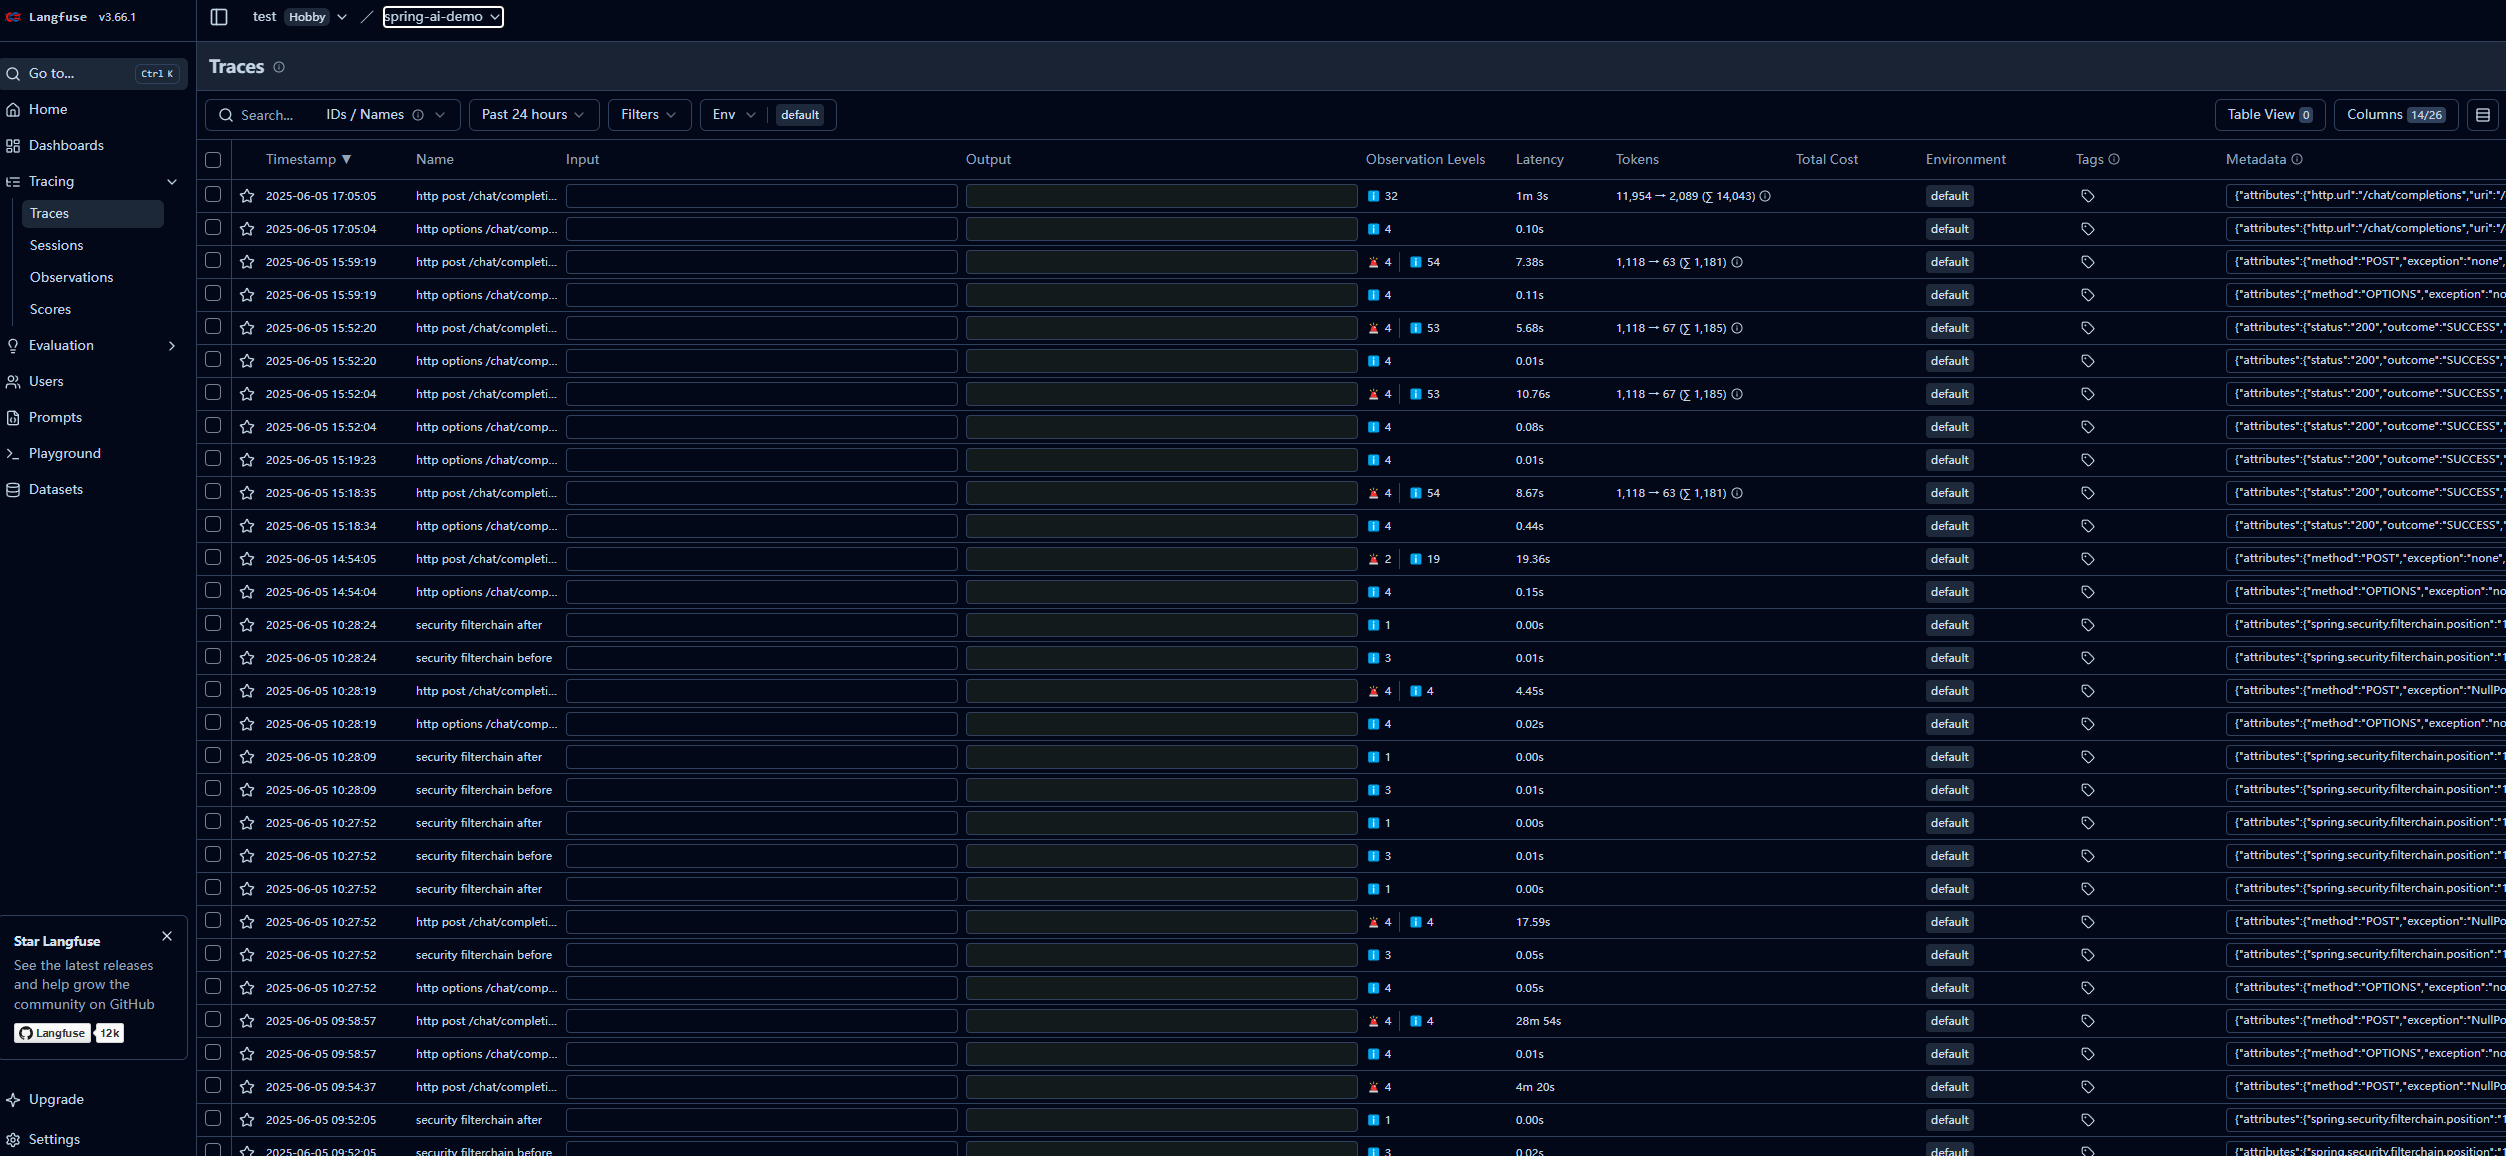Open the spring-ai-demo project dropdown
Image resolution: width=2506 pixels, height=1156 pixels.
442,17
